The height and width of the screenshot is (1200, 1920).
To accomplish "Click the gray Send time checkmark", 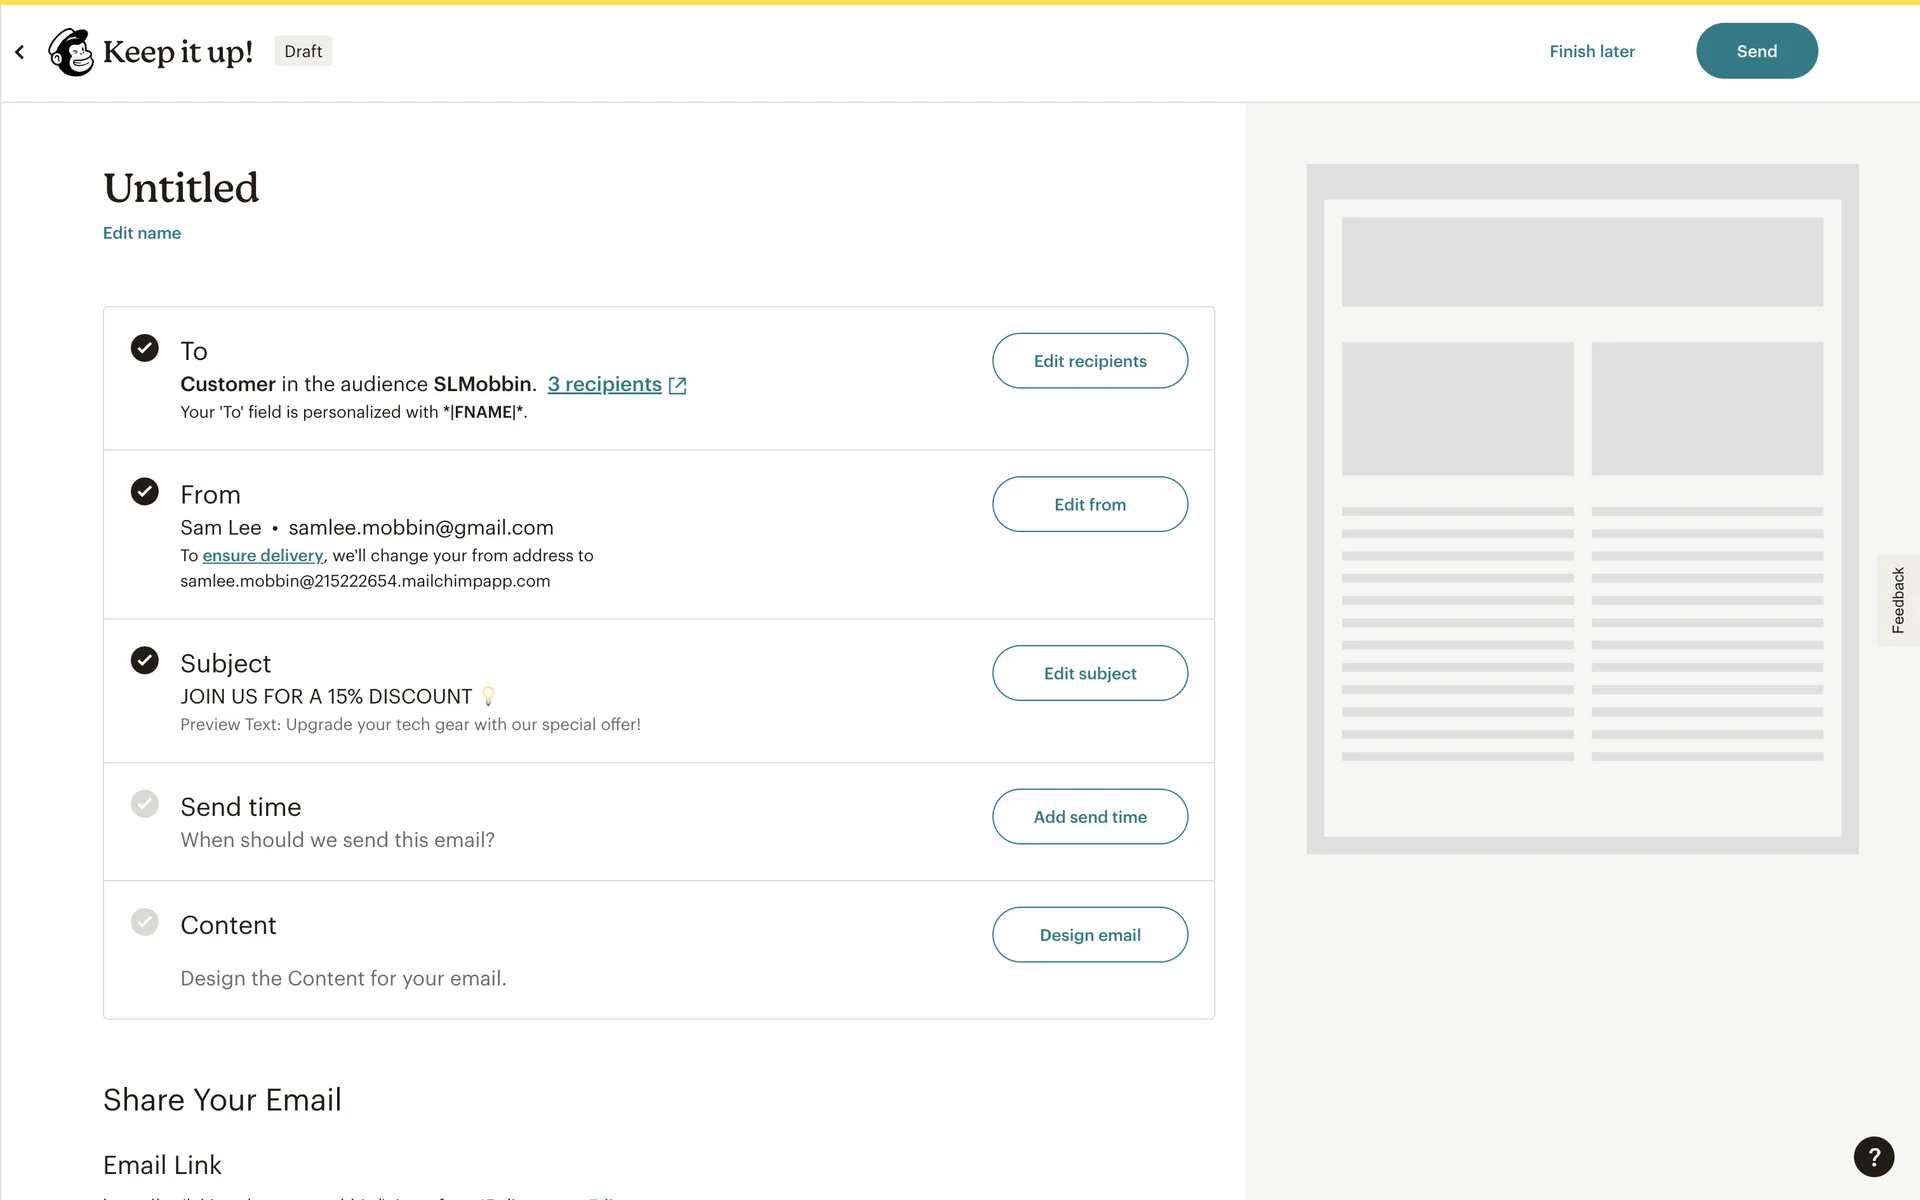I will coord(145,804).
